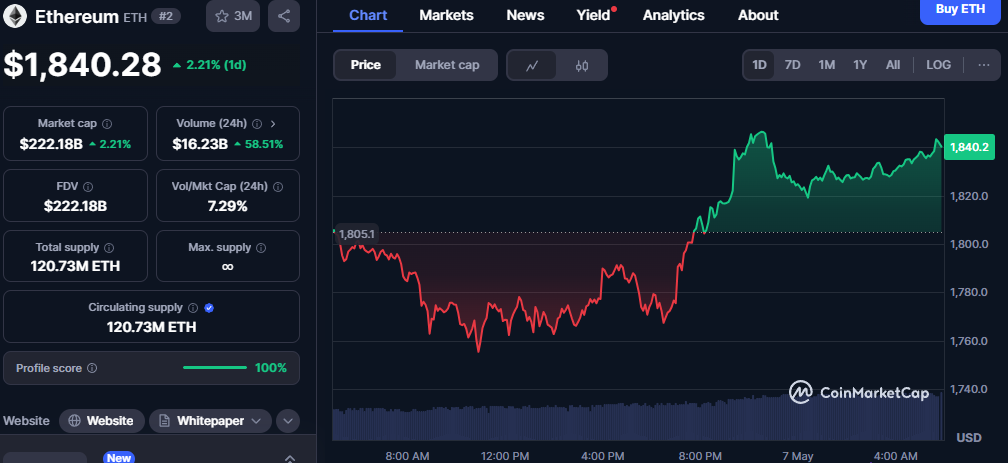The image size is (1008, 463).
Task: Click the 1,820.0 price axis label
Action: point(969,195)
